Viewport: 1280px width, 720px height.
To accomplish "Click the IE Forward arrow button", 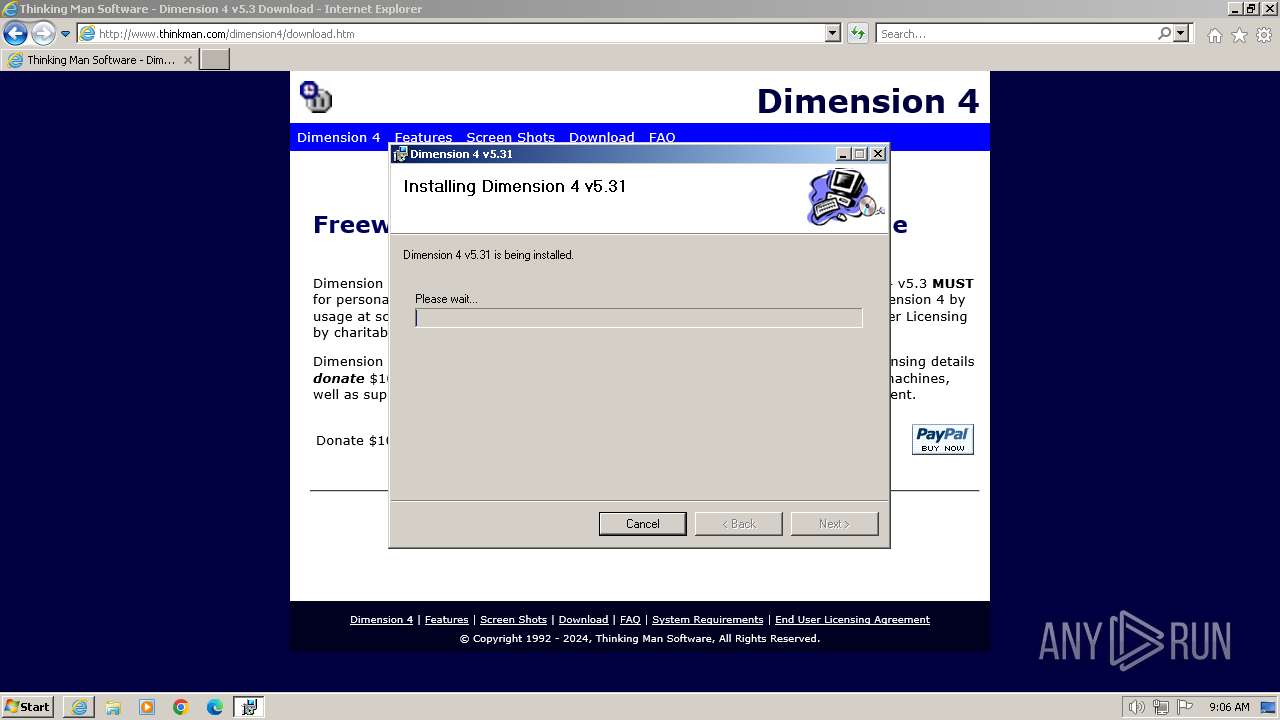I will point(43,33).
